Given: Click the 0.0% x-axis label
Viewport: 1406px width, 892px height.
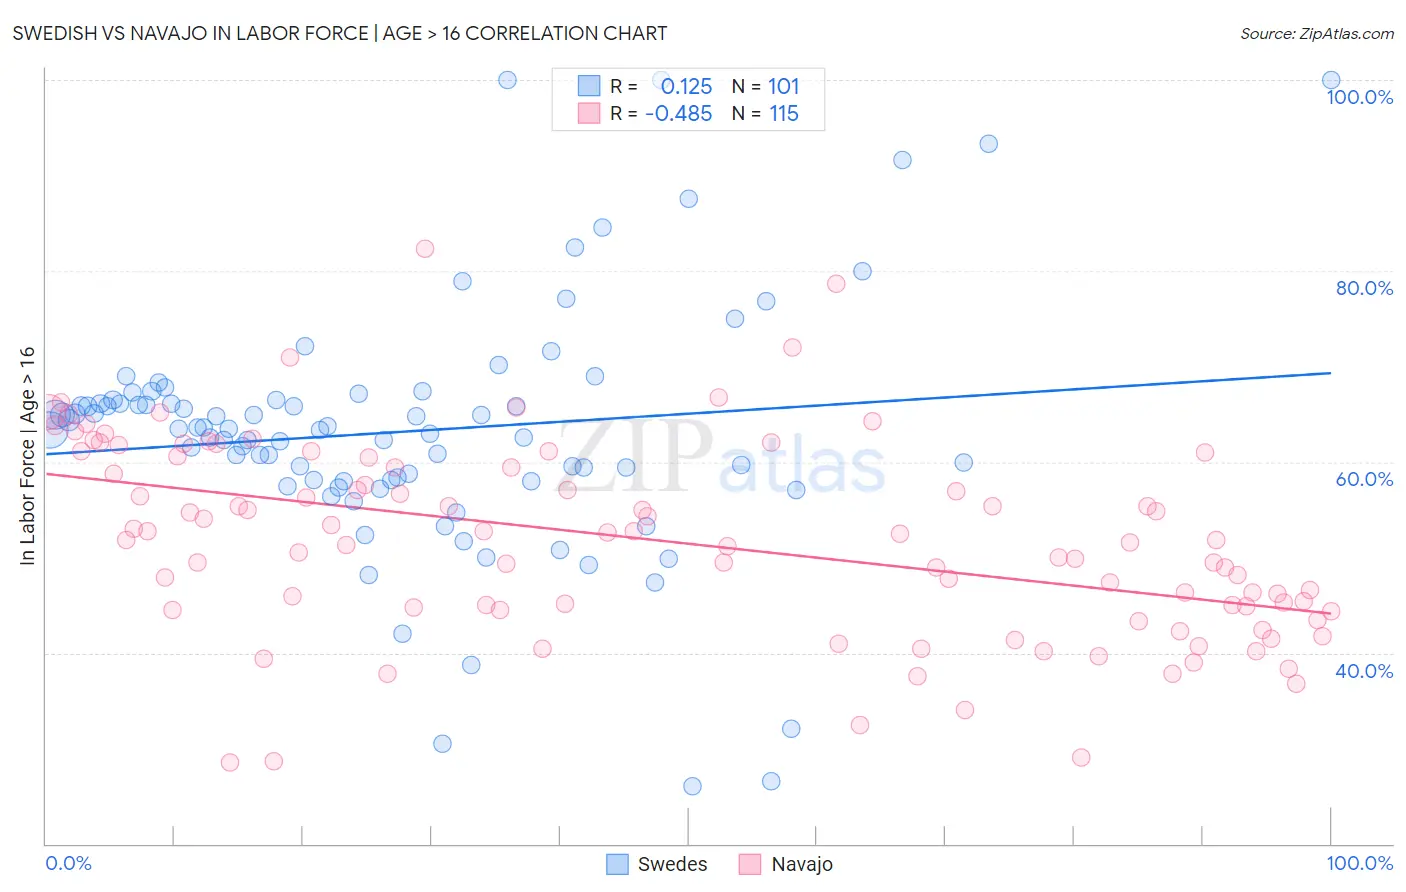Looking at the screenshot, I should [69, 863].
